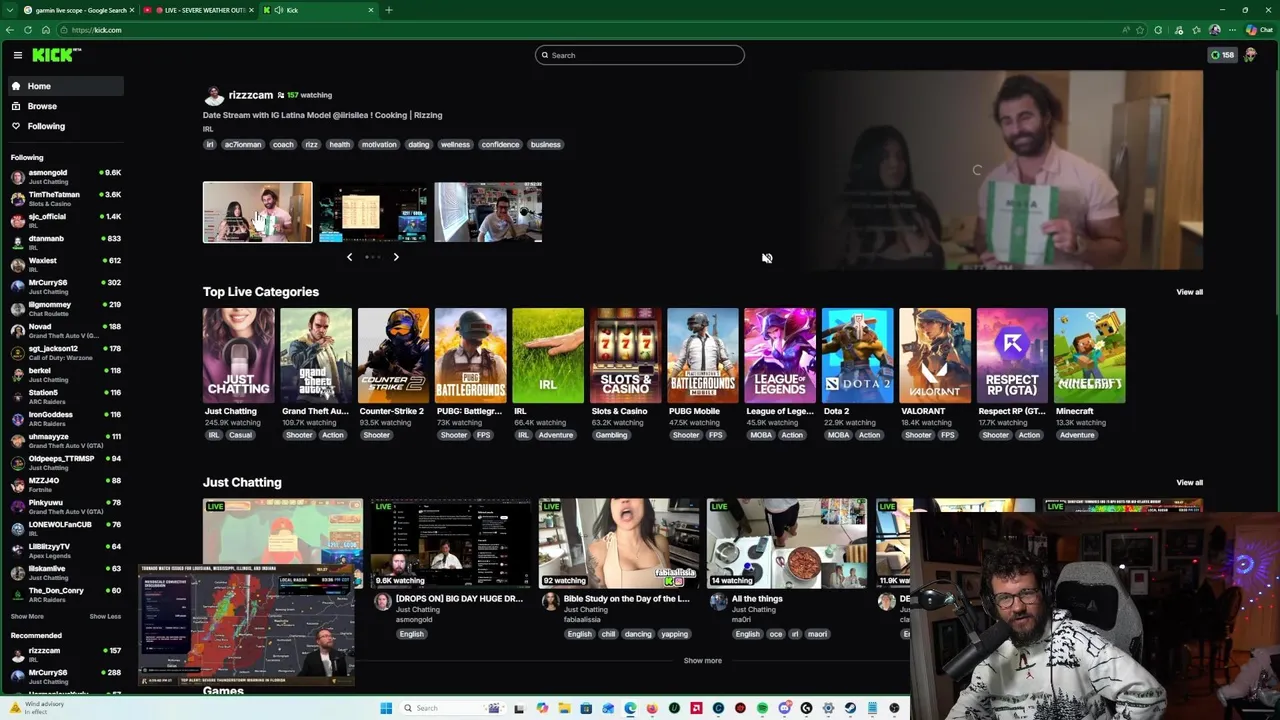Open the Kick hamburger sidebar menu
The image size is (1280, 720).
coord(17,55)
